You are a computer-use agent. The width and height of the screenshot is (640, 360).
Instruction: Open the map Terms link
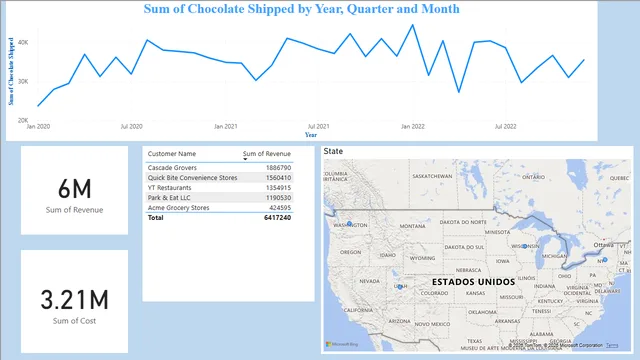[x=612, y=345]
